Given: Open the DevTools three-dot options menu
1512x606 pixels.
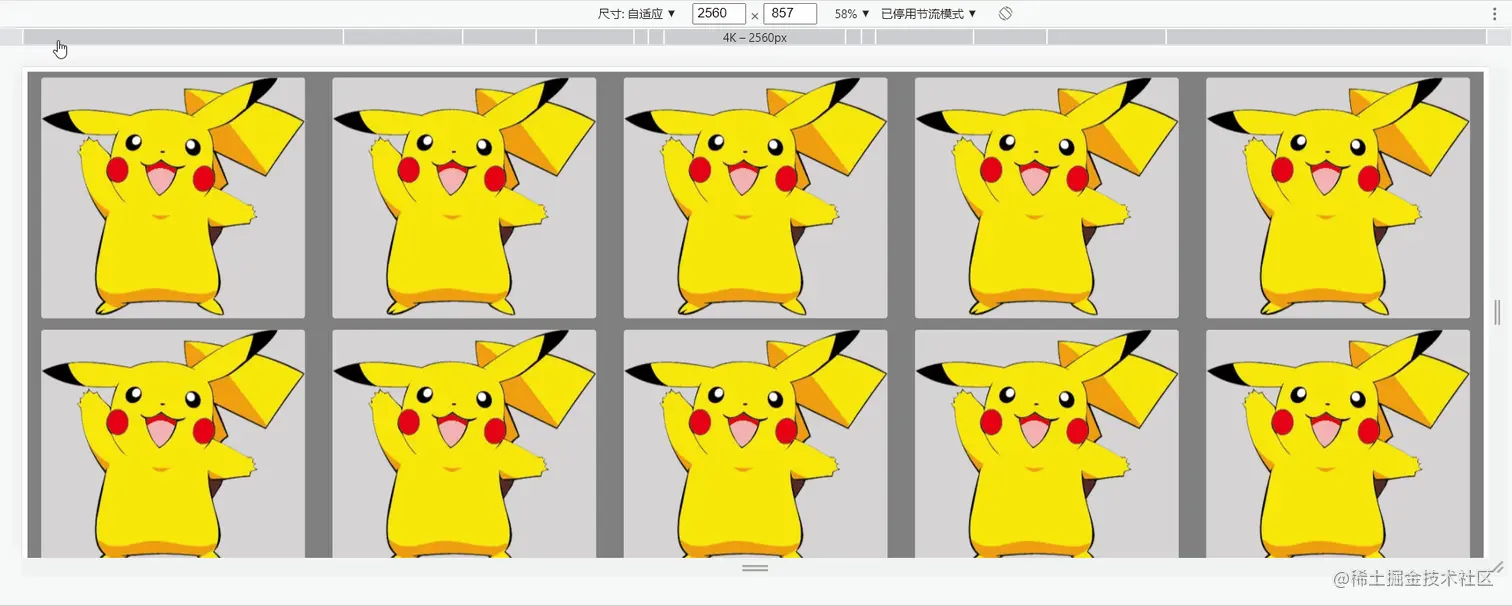Looking at the screenshot, I should tap(1494, 13).
